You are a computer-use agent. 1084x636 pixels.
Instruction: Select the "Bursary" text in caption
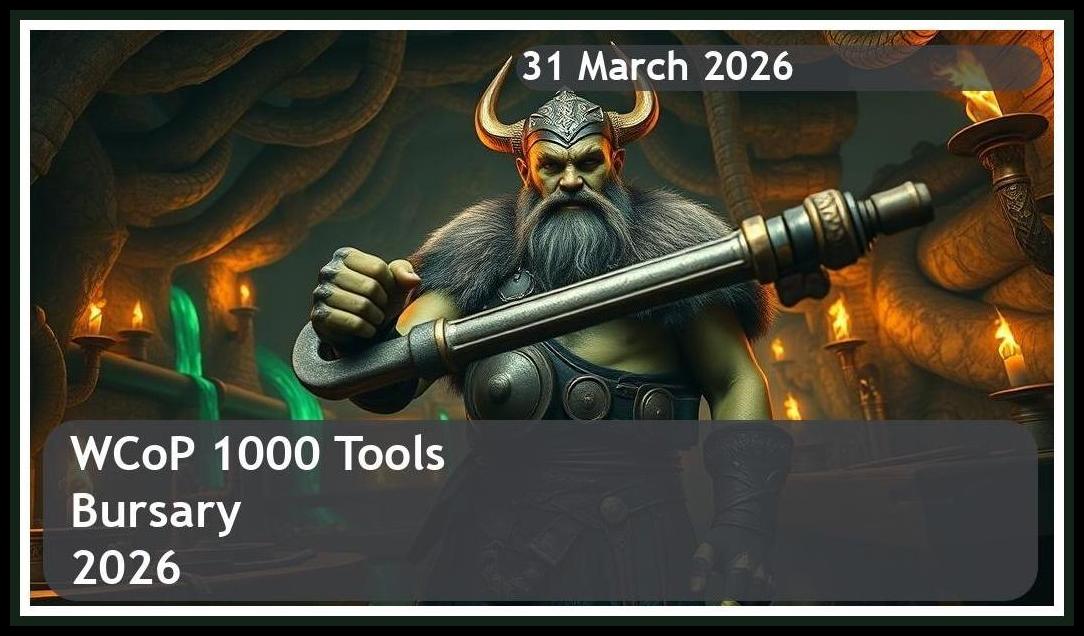click(x=156, y=514)
